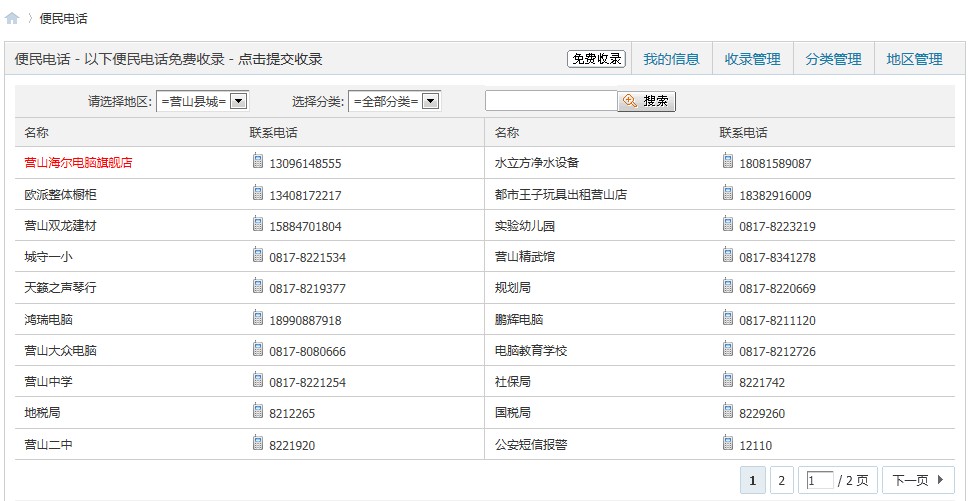Select page 1 in pagination
This screenshot has height=501, width=969.
point(752,480)
